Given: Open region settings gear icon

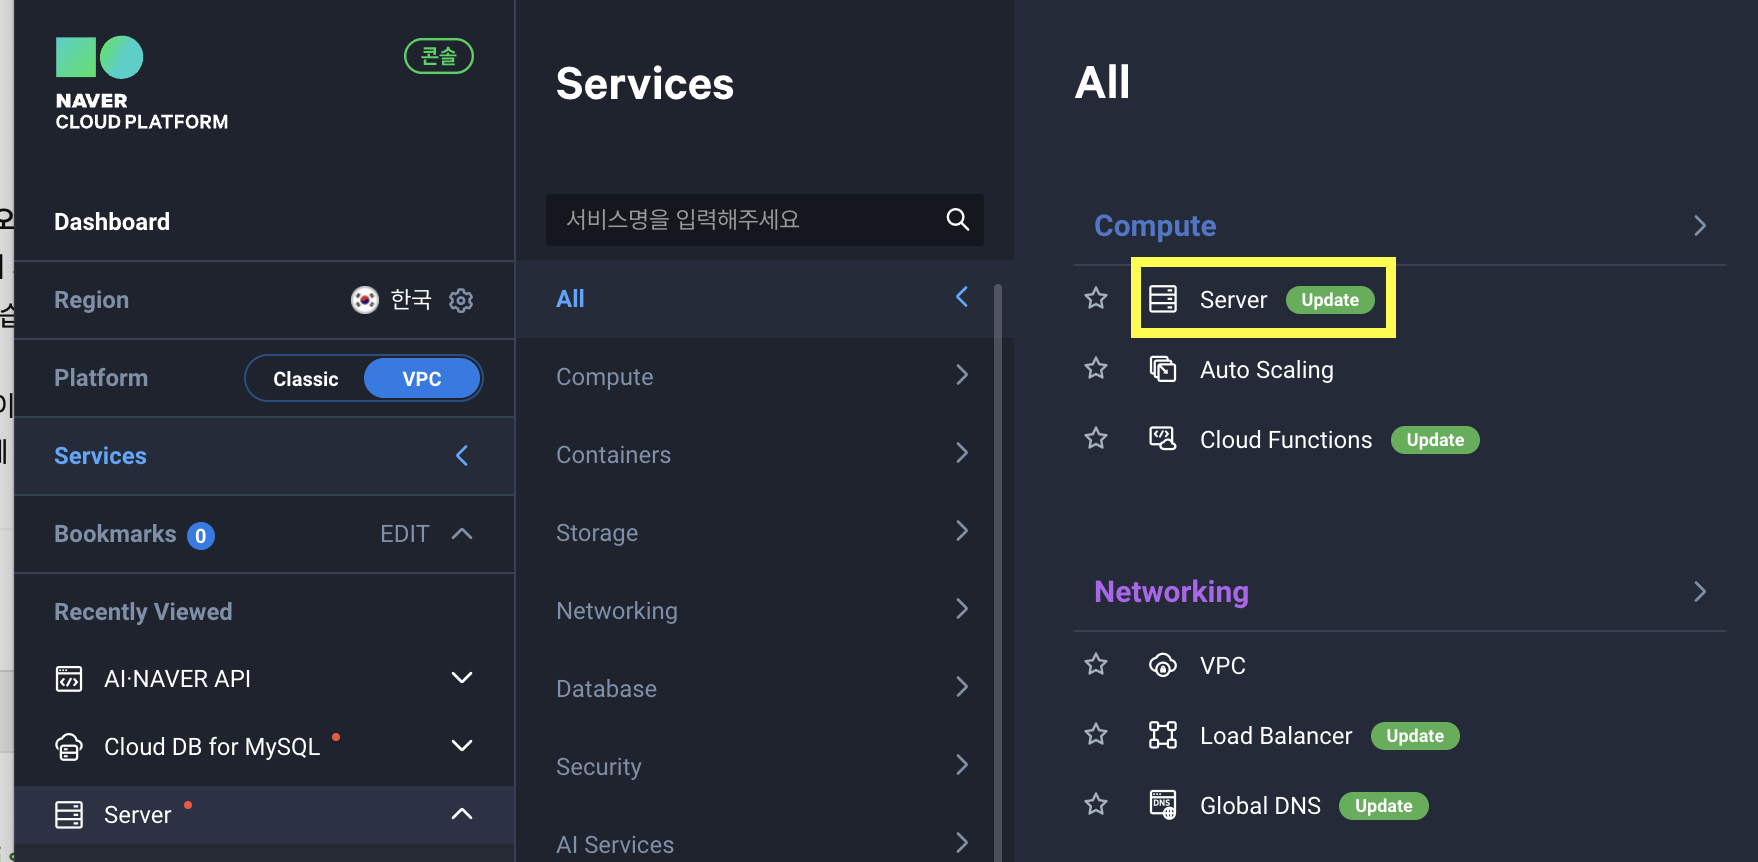Looking at the screenshot, I should point(461,300).
